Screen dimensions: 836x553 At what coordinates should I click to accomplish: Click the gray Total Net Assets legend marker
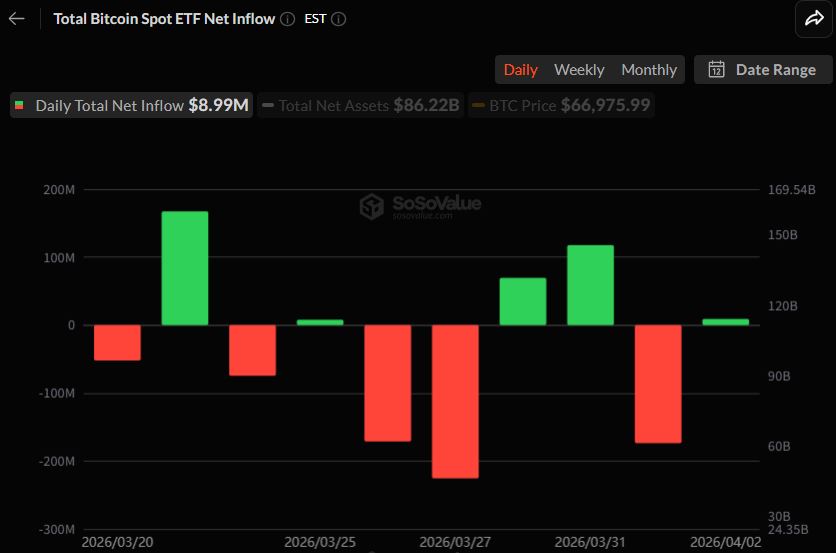pos(268,105)
